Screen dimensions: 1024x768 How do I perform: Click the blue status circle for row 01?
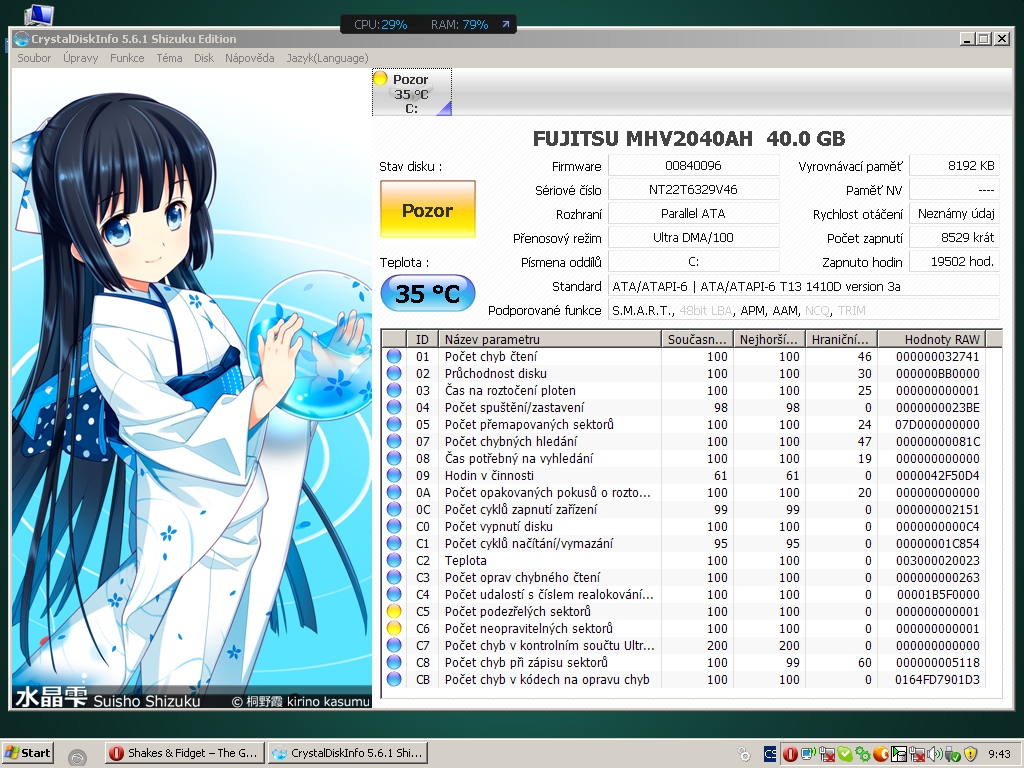point(394,357)
